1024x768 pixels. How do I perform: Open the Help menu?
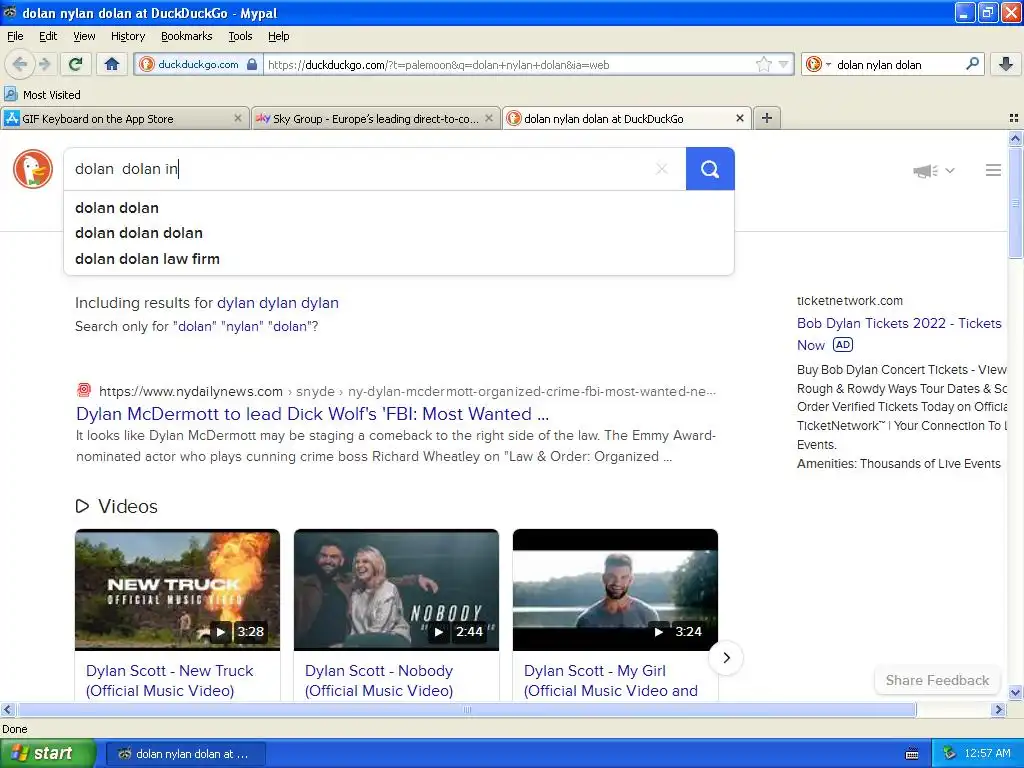278,36
